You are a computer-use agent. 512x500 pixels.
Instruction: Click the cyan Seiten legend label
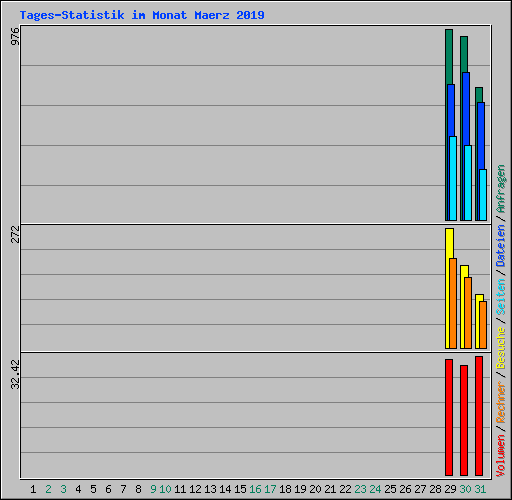pos(501,297)
